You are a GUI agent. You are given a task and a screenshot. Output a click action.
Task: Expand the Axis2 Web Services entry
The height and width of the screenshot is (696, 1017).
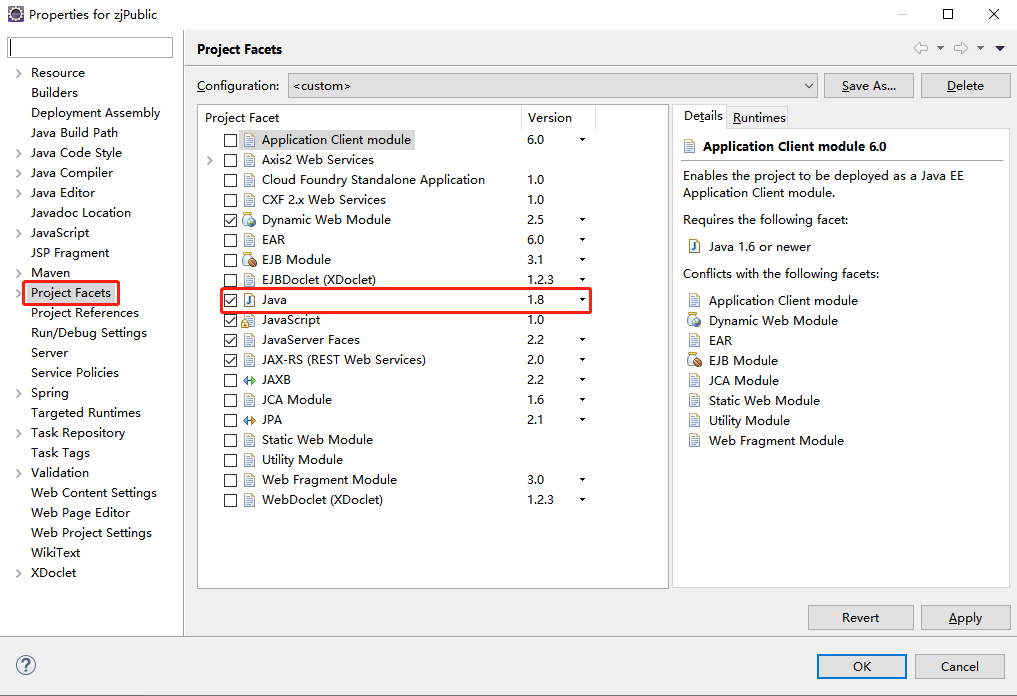tap(210, 159)
